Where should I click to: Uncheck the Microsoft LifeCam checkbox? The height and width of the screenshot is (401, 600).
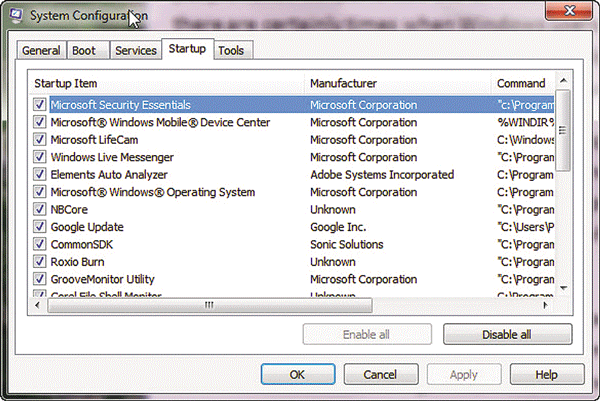(x=40, y=140)
